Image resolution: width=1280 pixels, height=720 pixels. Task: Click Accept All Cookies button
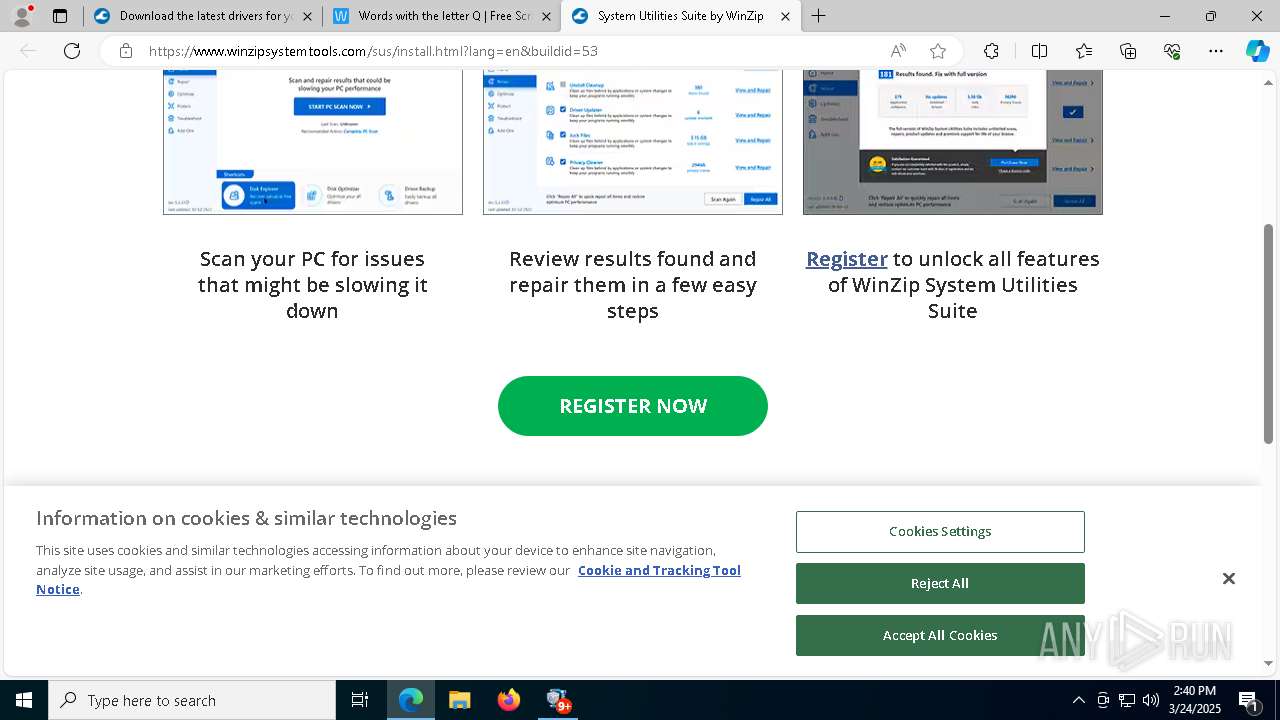pyautogui.click(x=940, y=636)
